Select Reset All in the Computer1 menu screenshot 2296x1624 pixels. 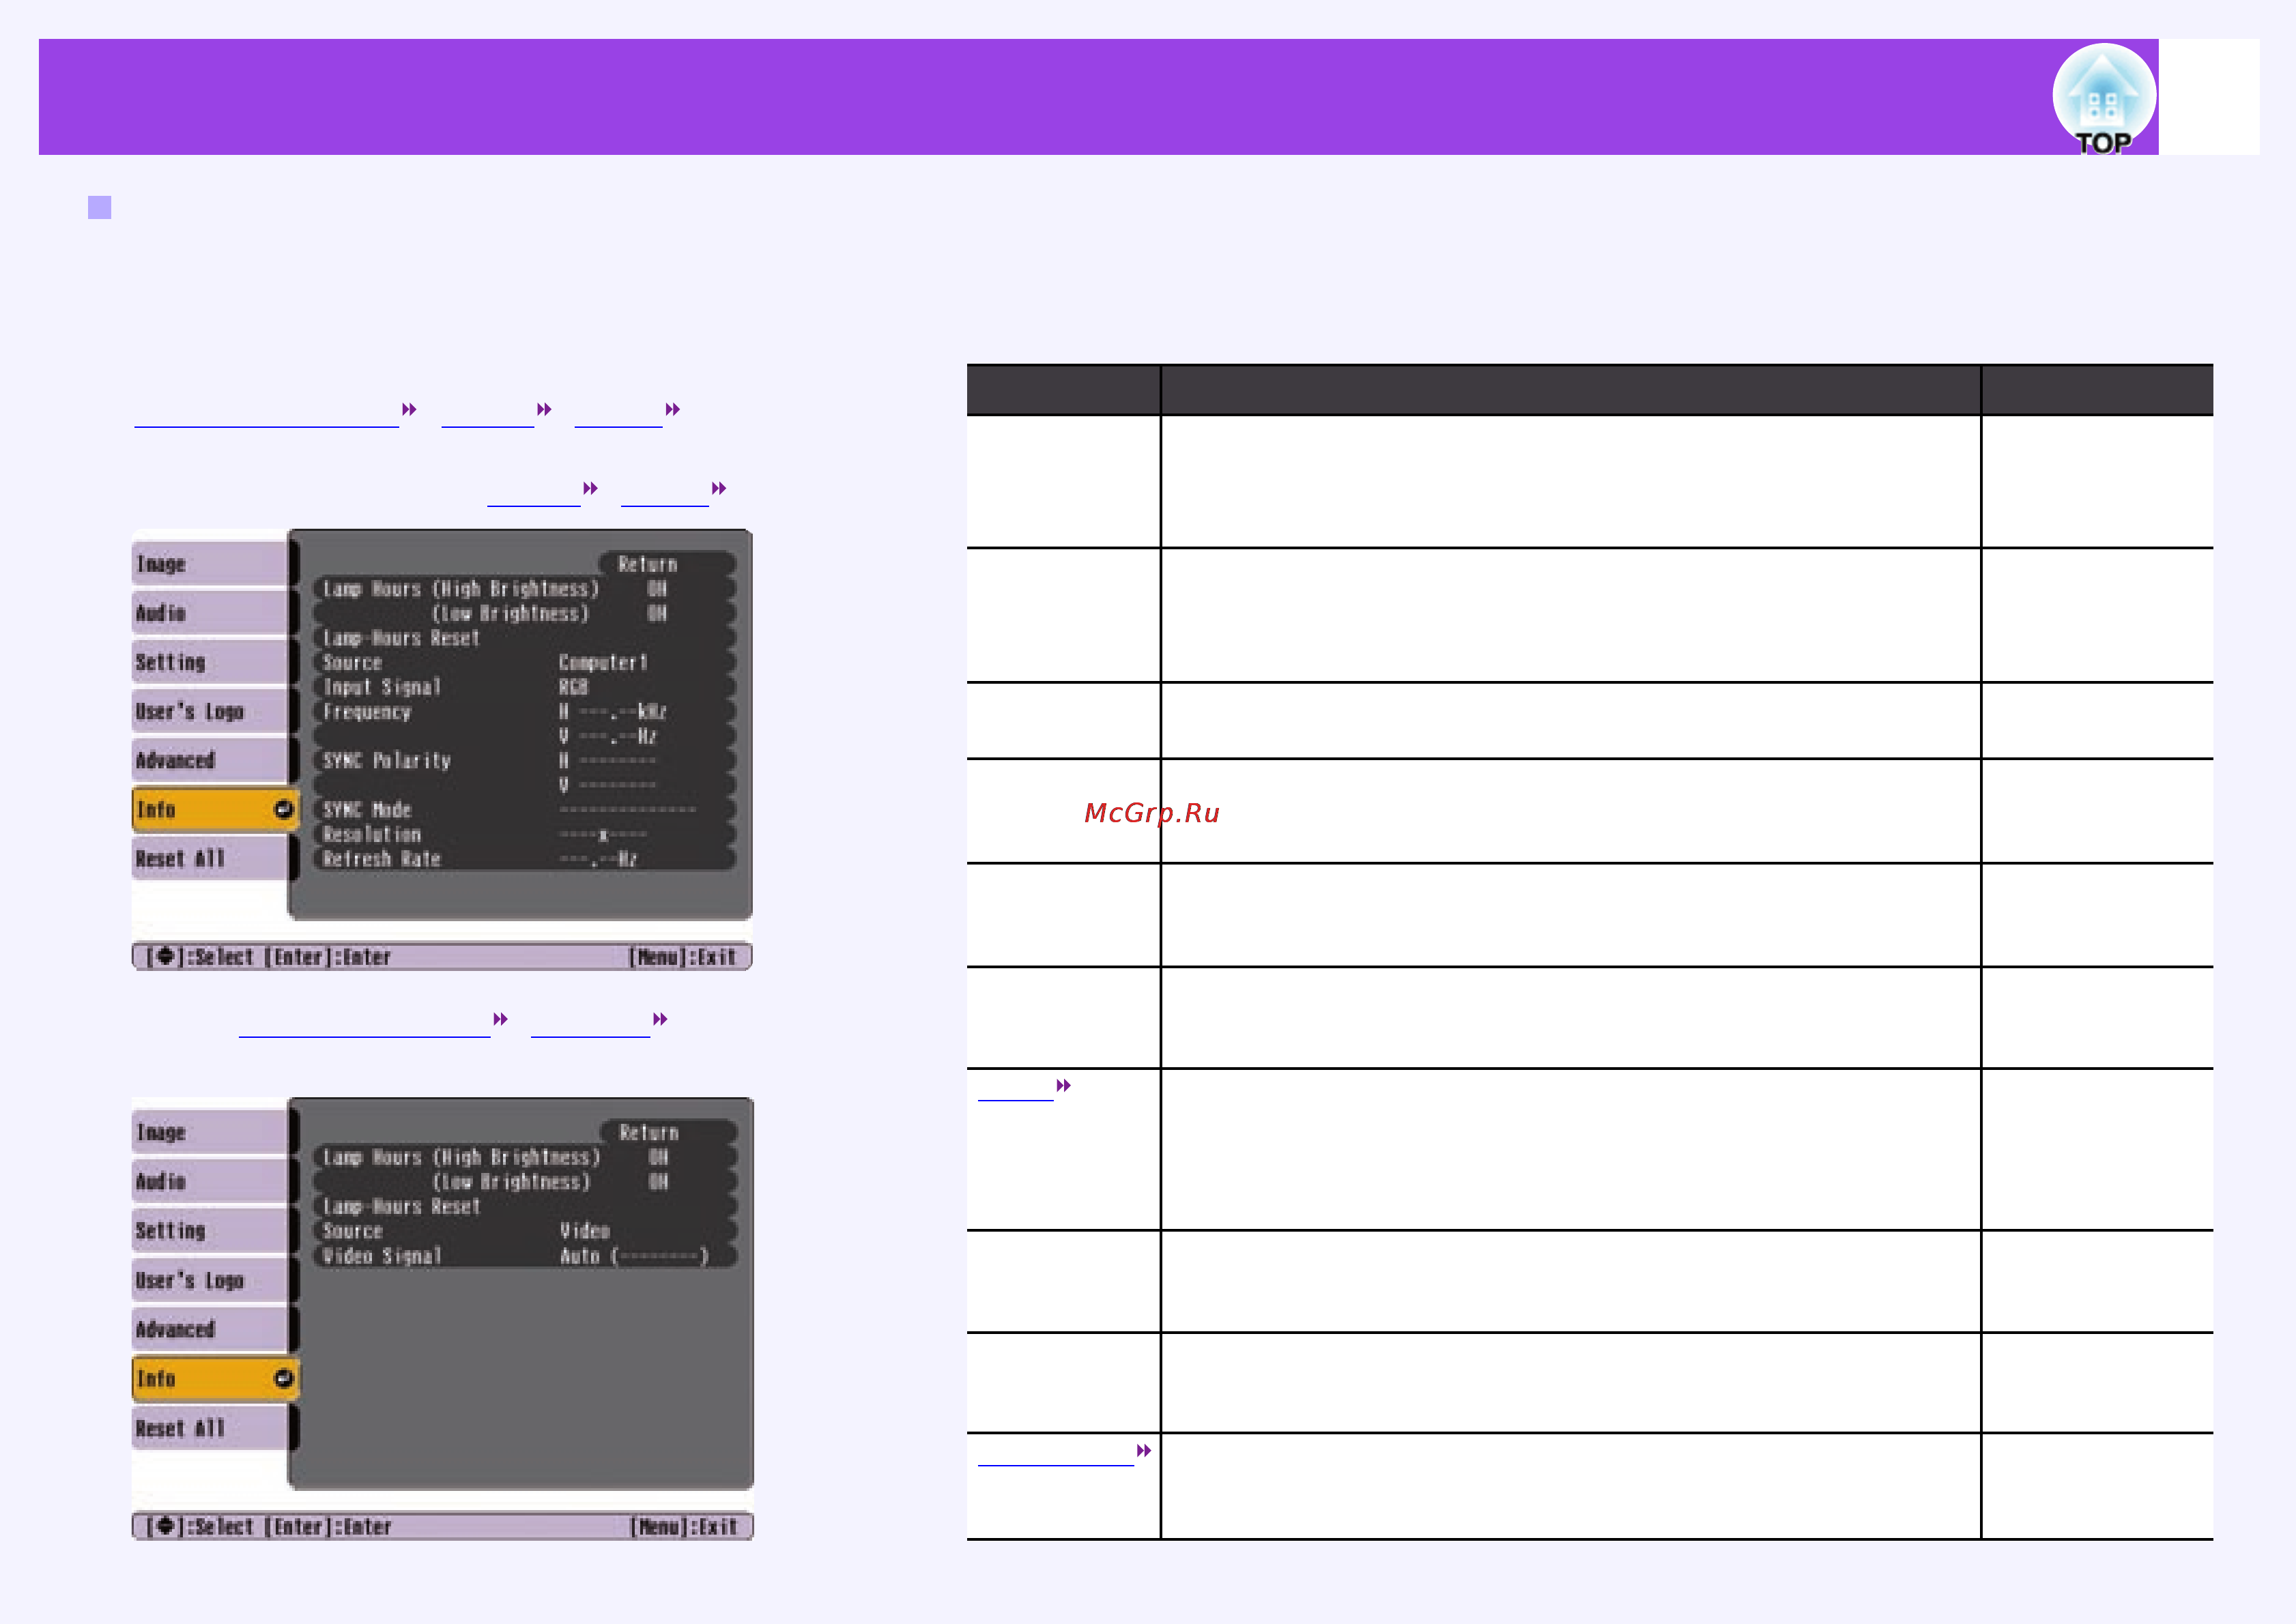coord(210,858)
